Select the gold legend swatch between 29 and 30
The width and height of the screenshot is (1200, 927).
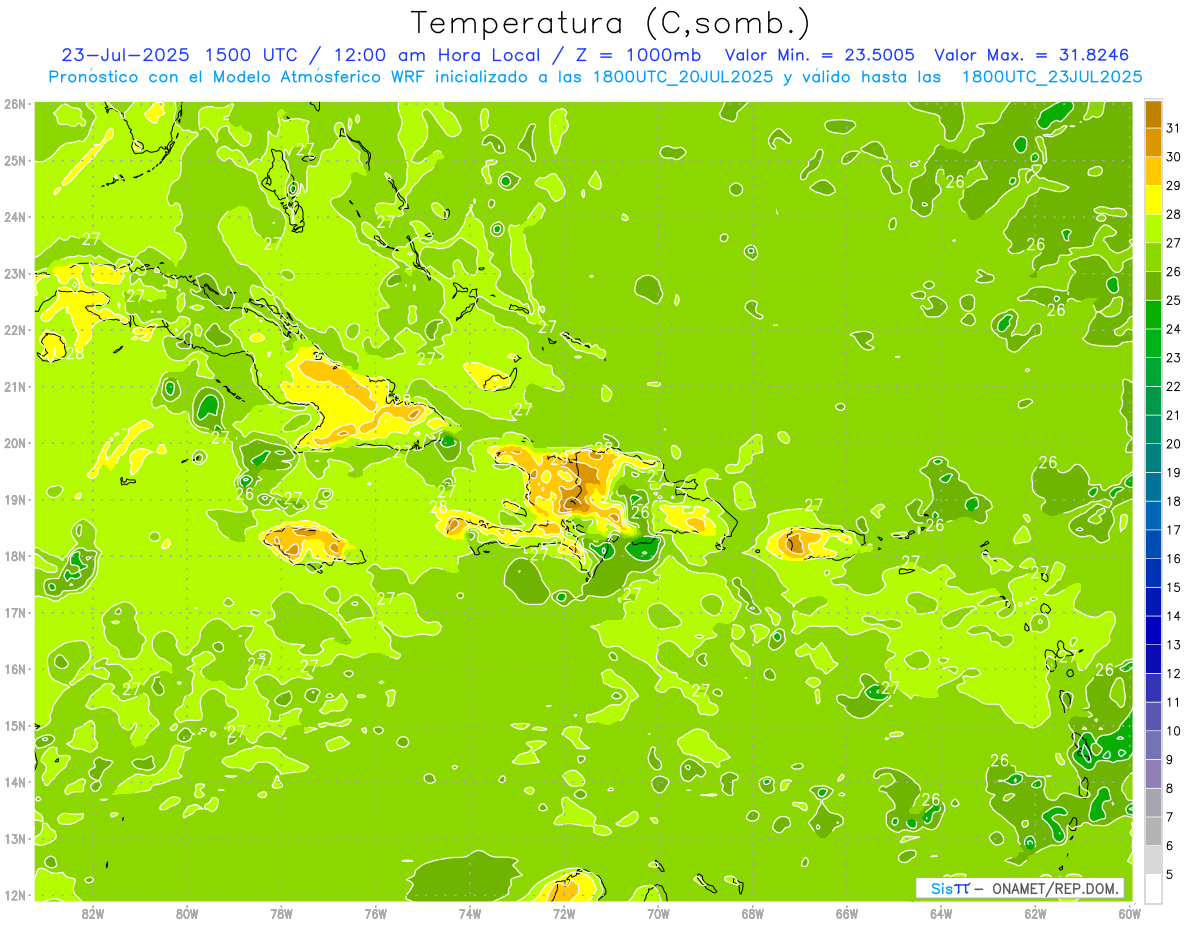tap(1153, 171)
